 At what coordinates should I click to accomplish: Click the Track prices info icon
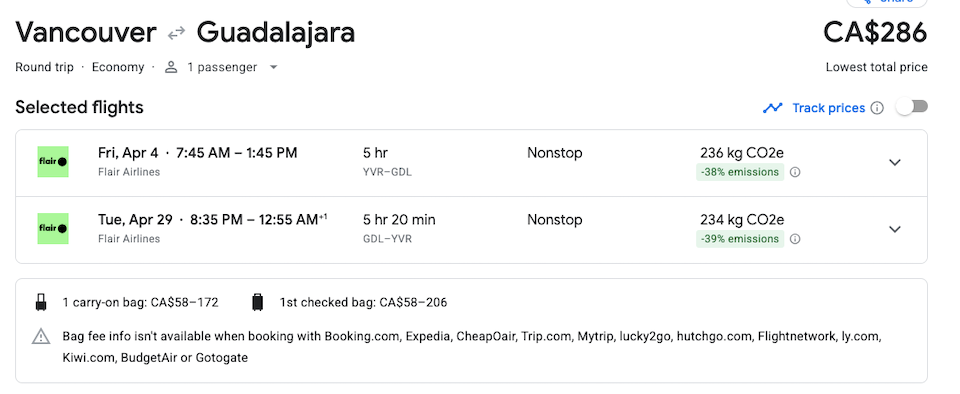click(877, 108)
